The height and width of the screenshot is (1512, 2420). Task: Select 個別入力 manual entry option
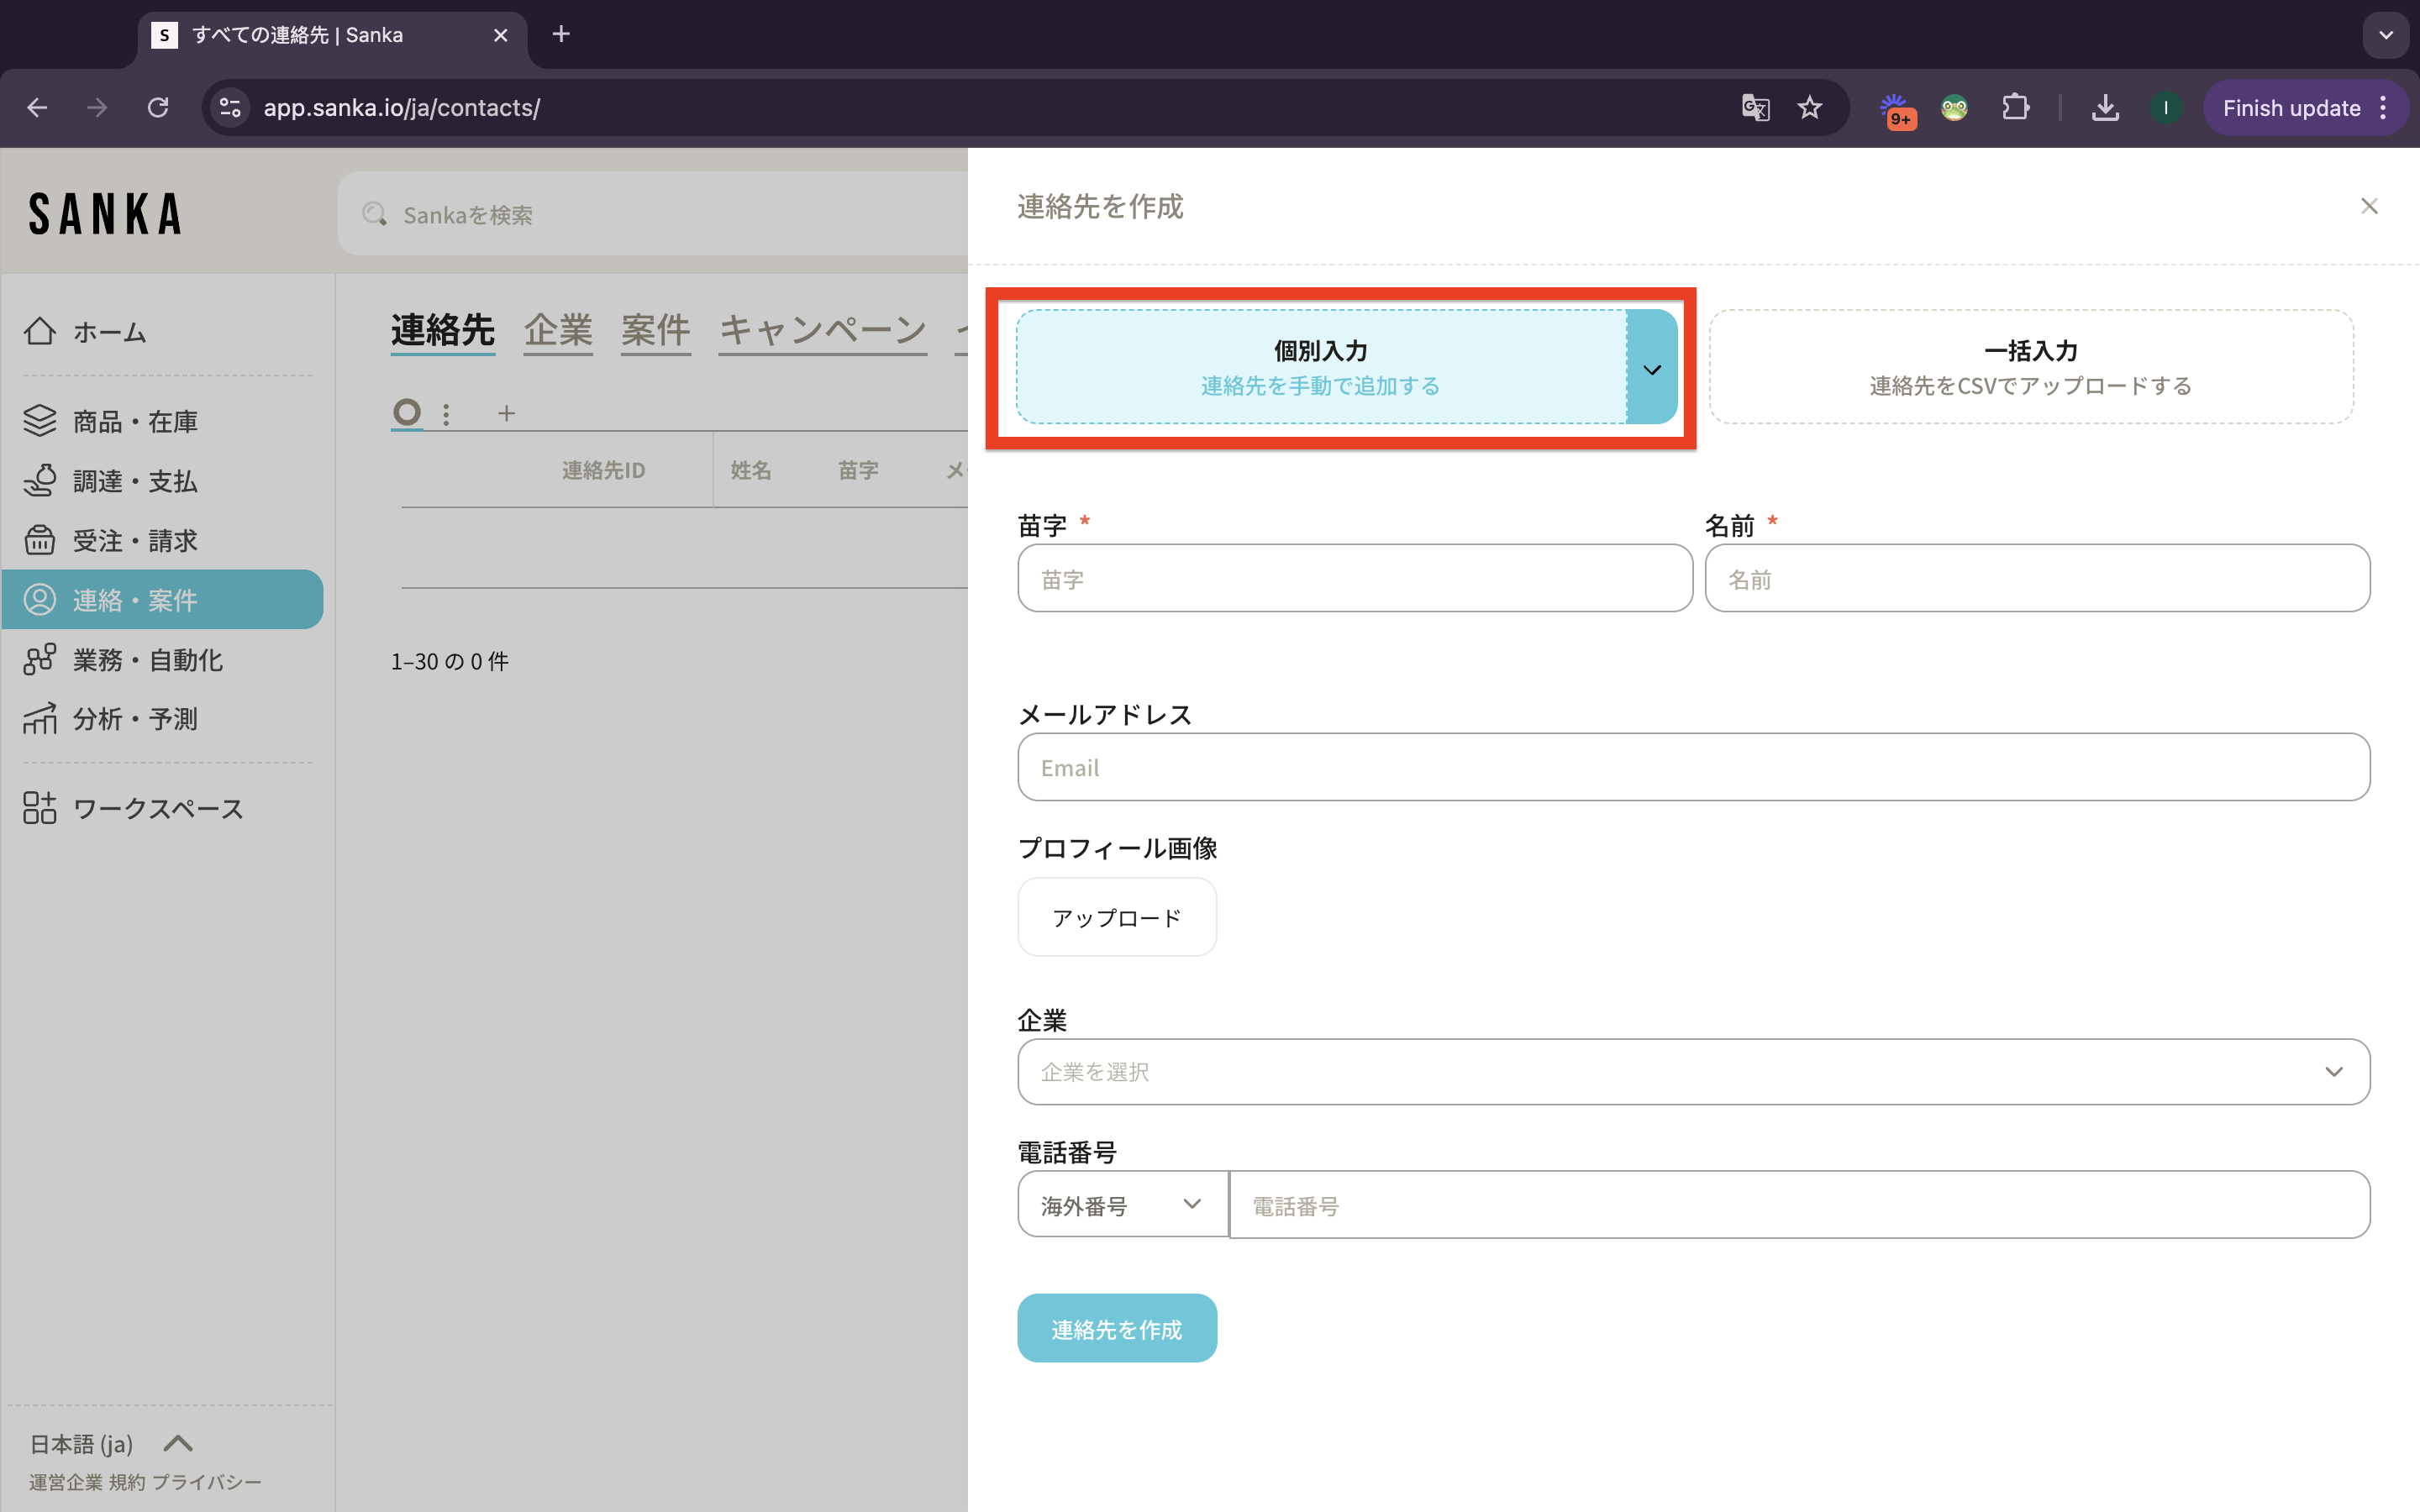click(x=1320, y=367)
